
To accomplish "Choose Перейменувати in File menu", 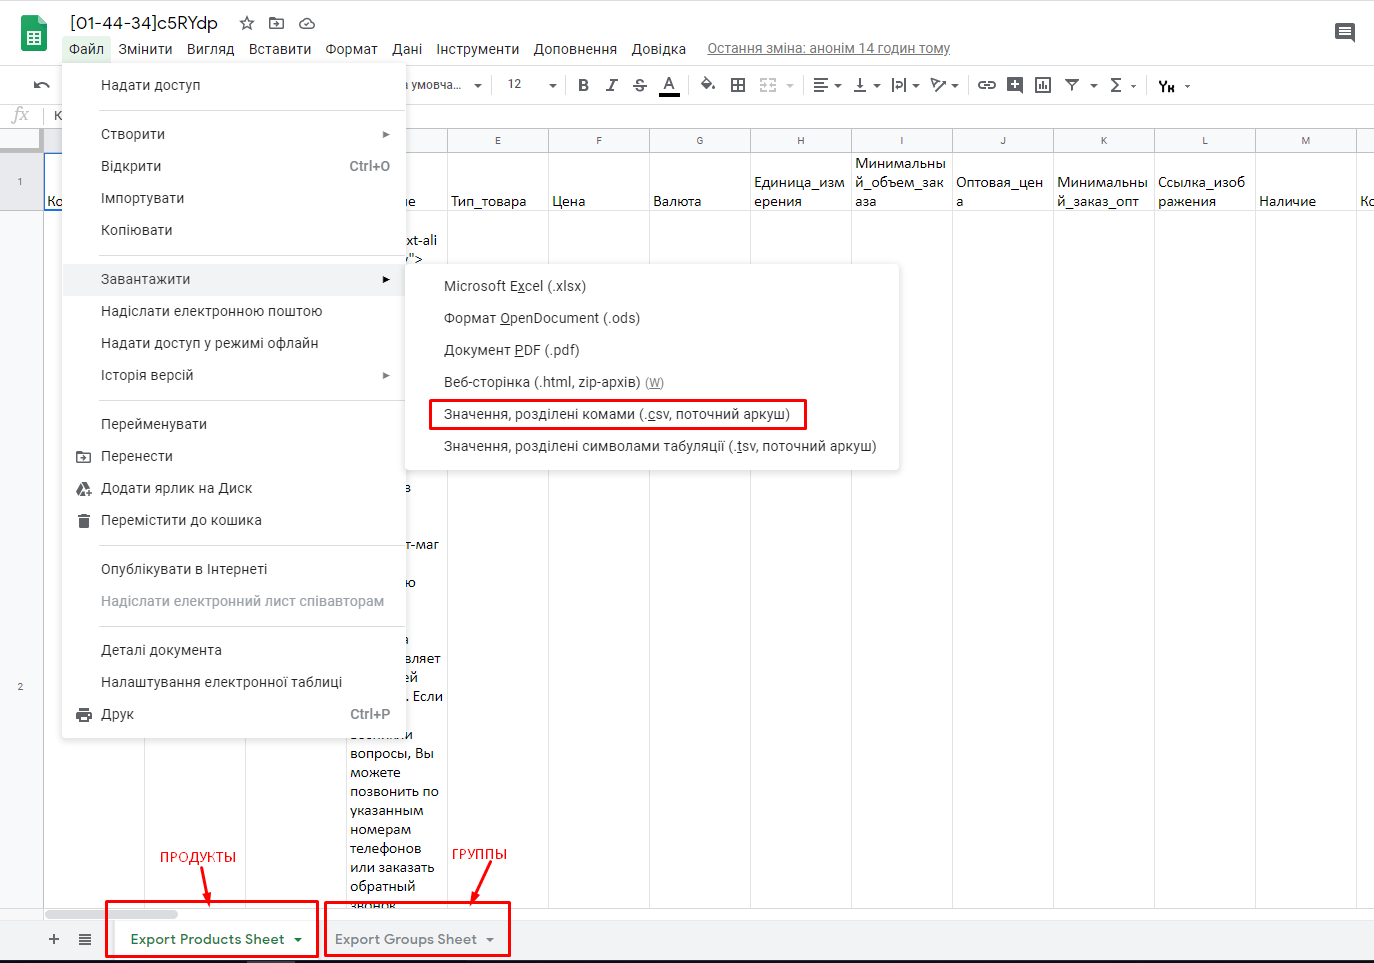I will coord(234,424).
